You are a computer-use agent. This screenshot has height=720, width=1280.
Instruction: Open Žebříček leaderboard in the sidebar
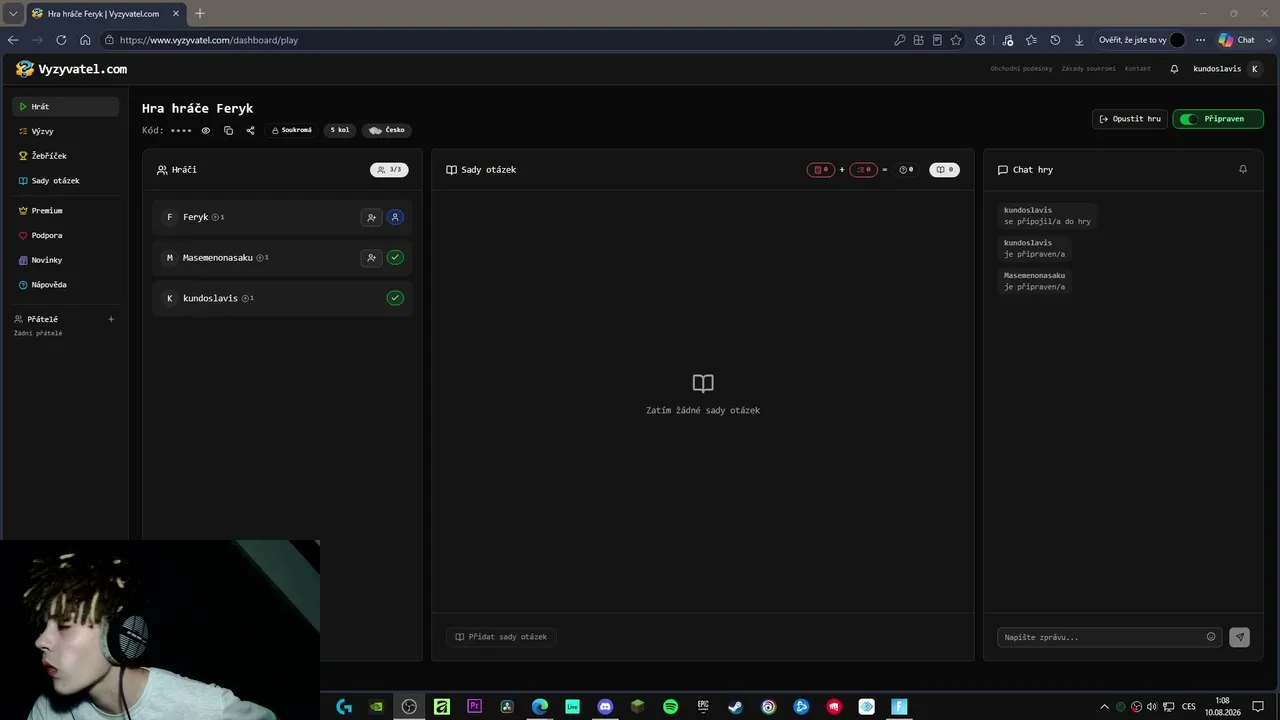(65, 156)
